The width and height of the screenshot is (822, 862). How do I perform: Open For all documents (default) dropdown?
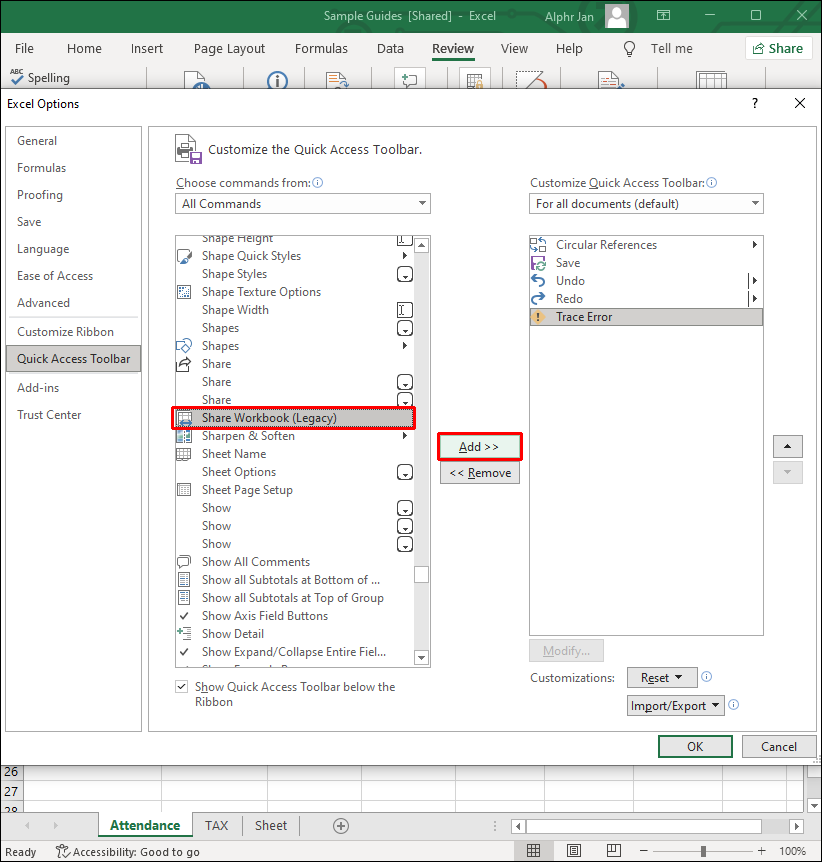click(646, 203)
